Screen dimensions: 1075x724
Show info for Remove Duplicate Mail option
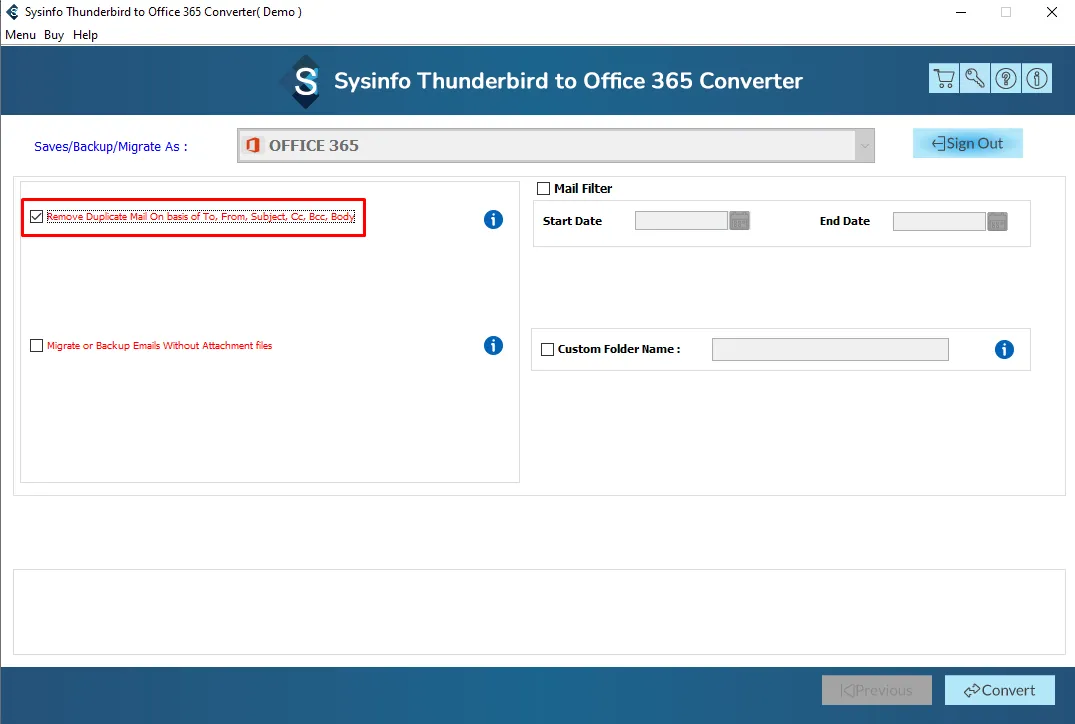click(493, 219)
